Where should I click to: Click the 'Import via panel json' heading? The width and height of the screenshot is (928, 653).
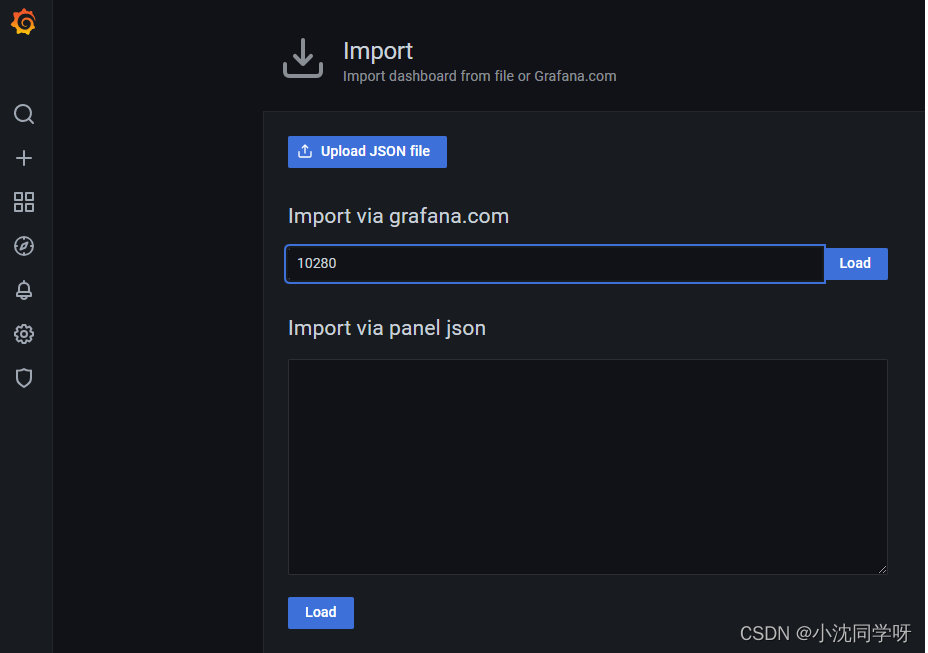click(x=386, y=328)
